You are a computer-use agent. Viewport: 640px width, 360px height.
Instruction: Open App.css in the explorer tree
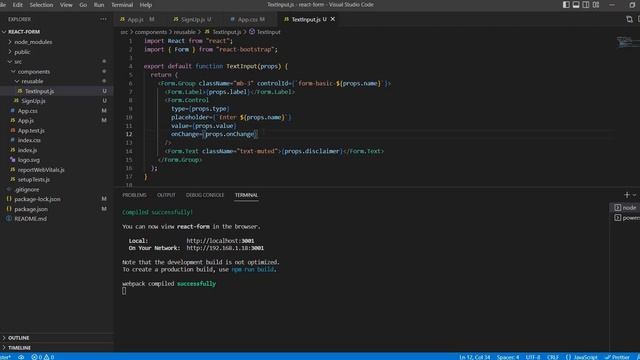point(57,111)
